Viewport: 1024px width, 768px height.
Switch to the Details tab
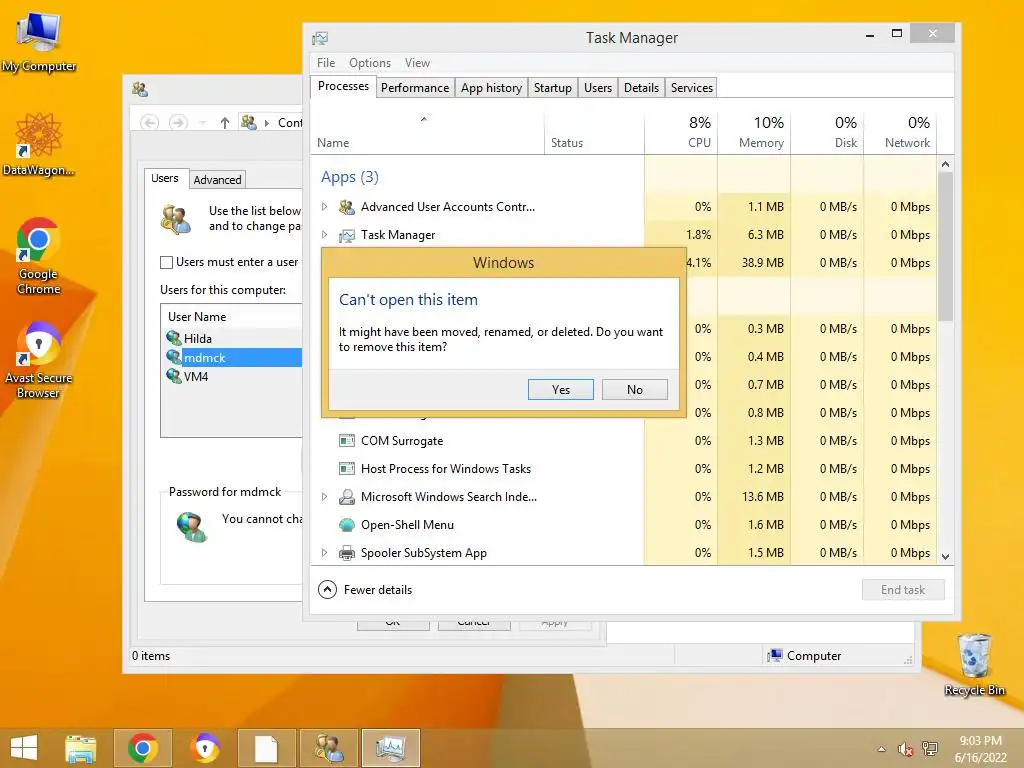[641, 88]
